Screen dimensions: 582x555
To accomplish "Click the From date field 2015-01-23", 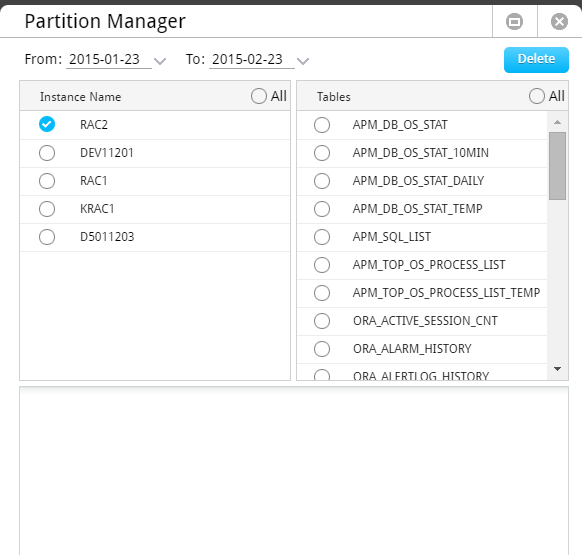I will point(109,59).
